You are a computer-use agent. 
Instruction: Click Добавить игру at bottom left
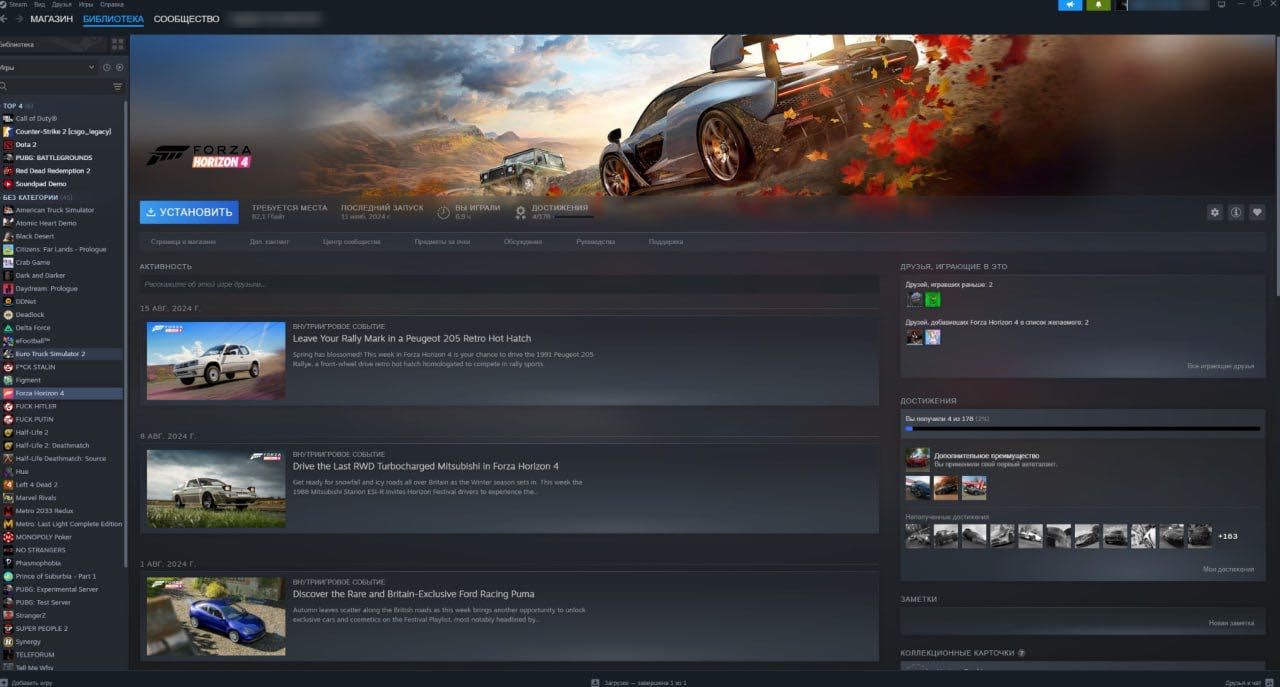pyautogui.click(x=27, y=682)
